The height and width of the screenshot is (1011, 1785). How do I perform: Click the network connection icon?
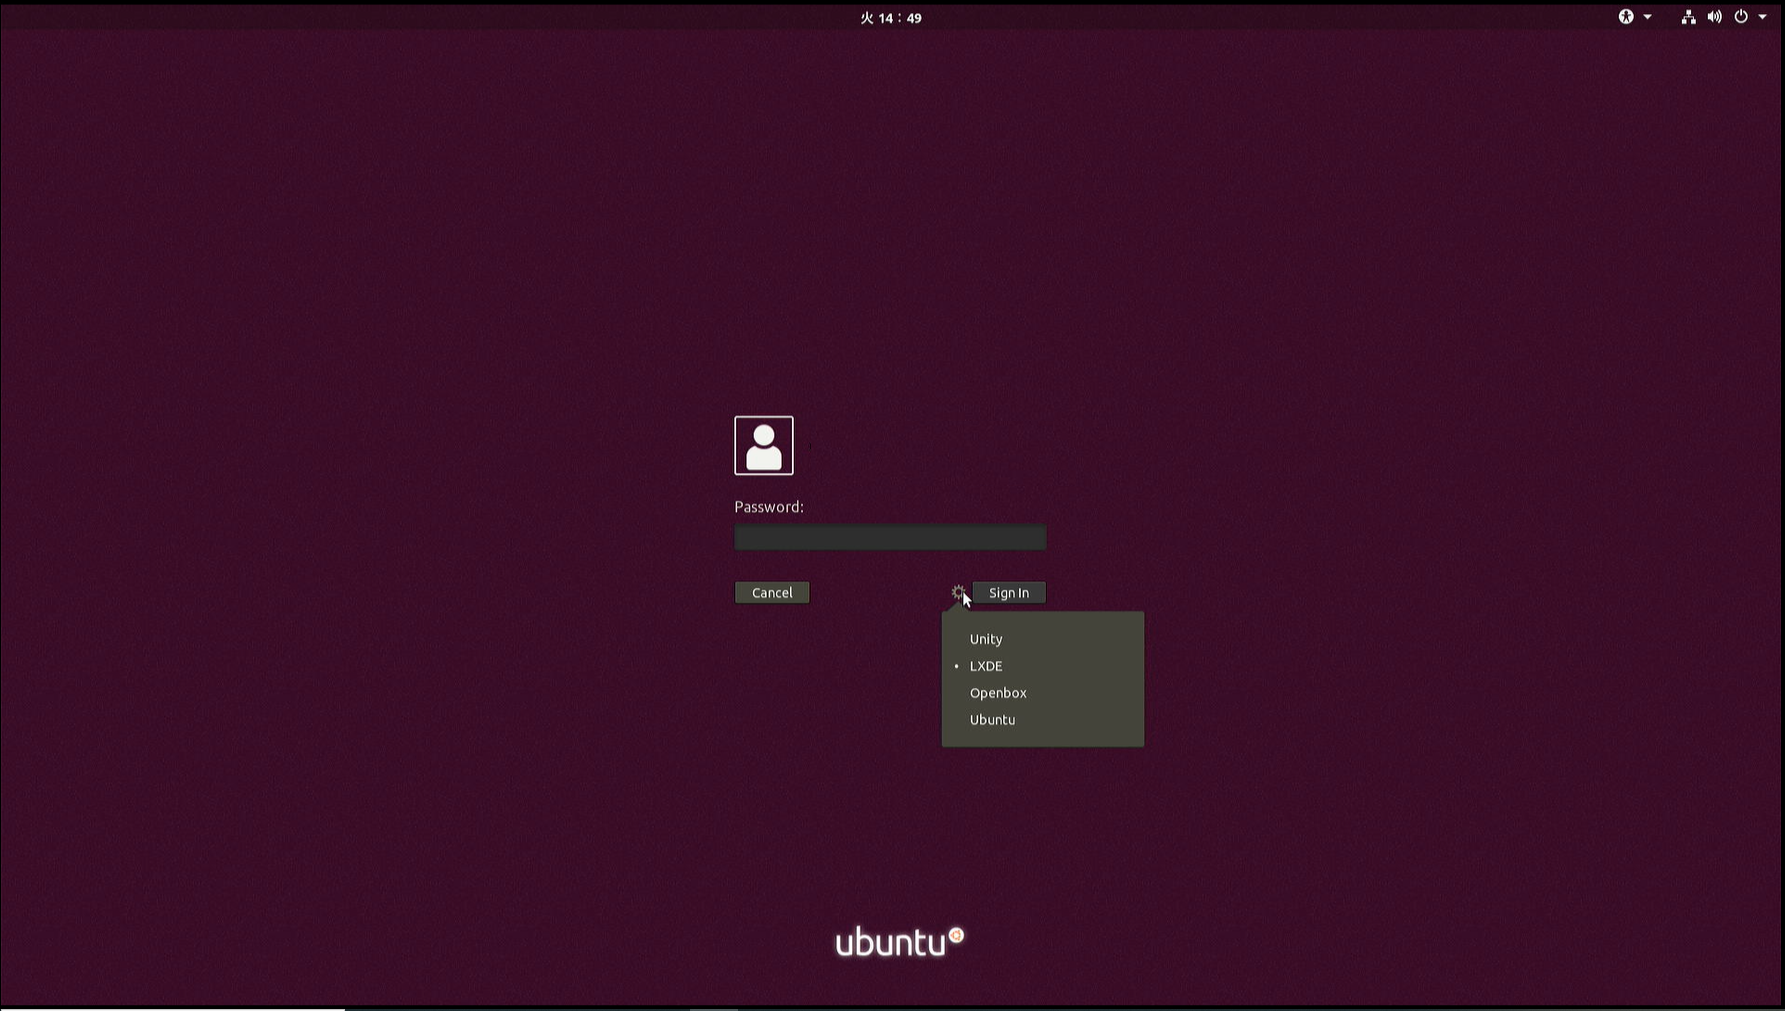pyautogui.click(x=1688, y=17)
